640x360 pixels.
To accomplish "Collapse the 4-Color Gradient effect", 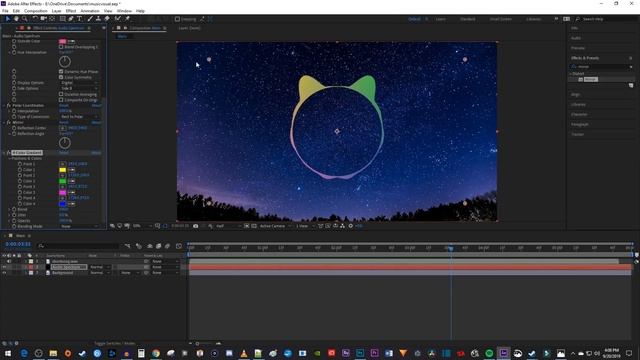I will point(4,153).
